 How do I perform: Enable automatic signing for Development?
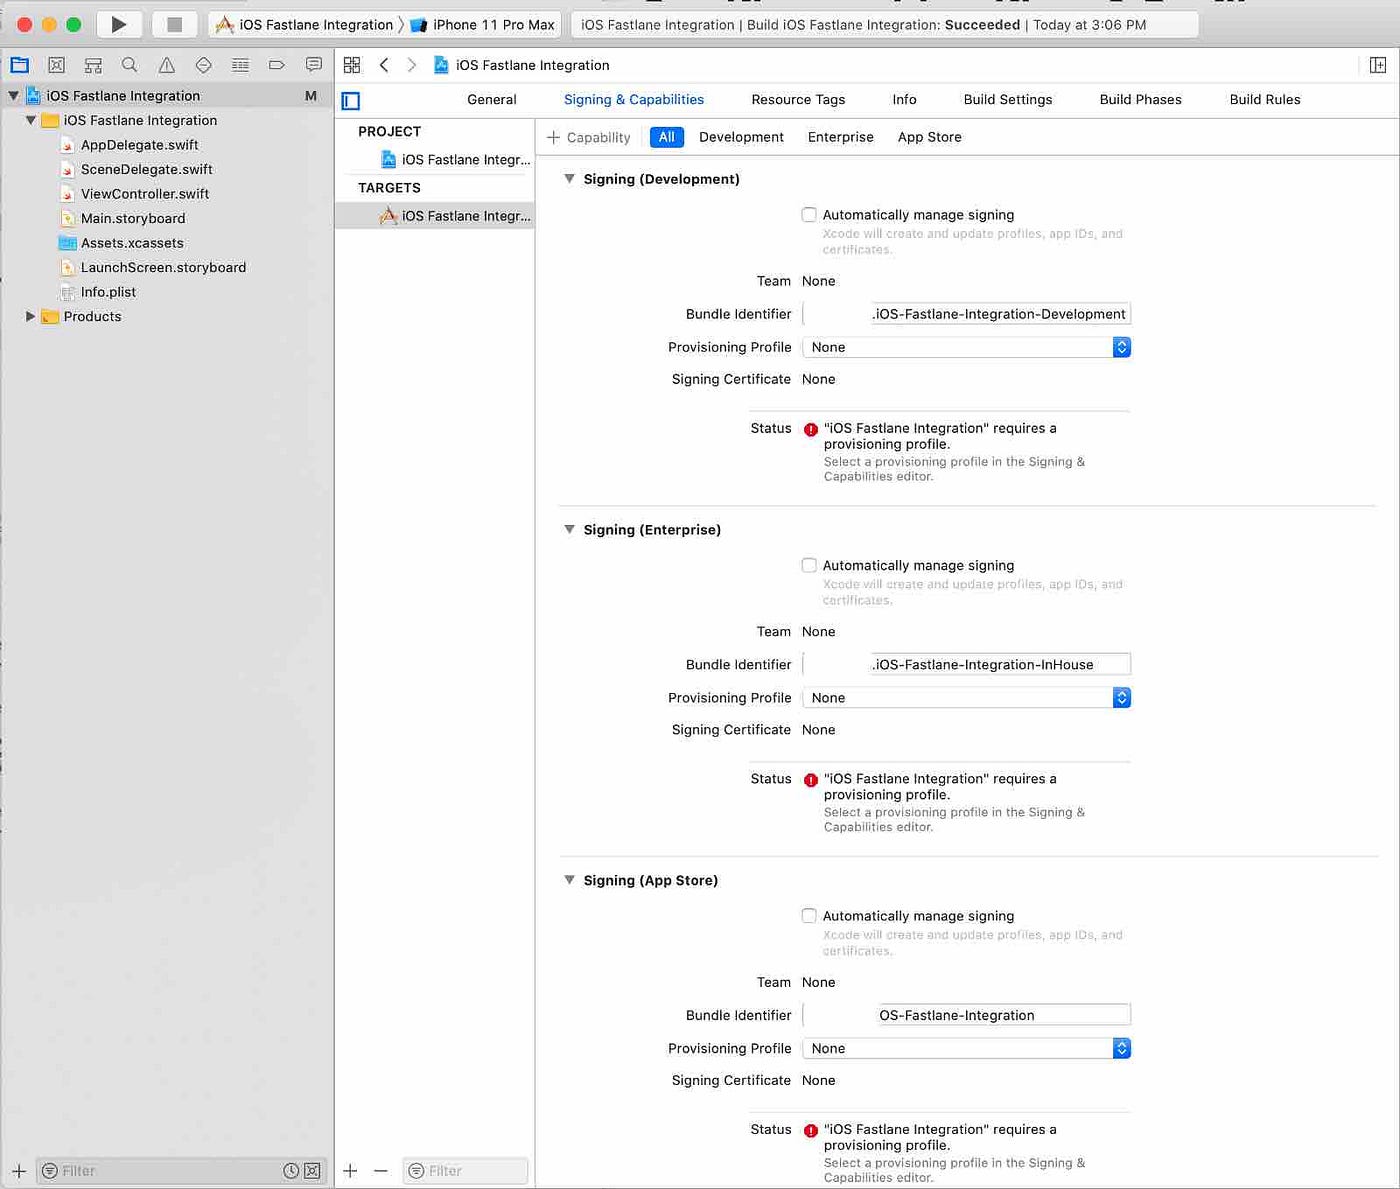(x=809, y=214)
